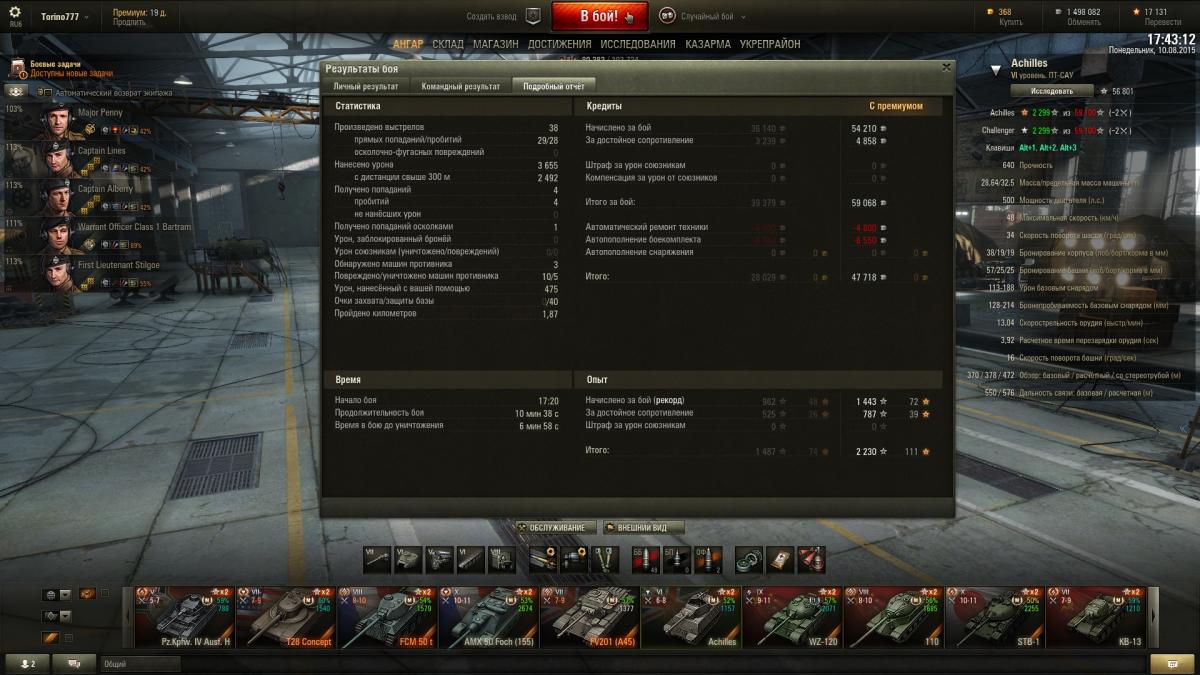Tick the checkbox beside the pencil carousel filter

point(69,638)
